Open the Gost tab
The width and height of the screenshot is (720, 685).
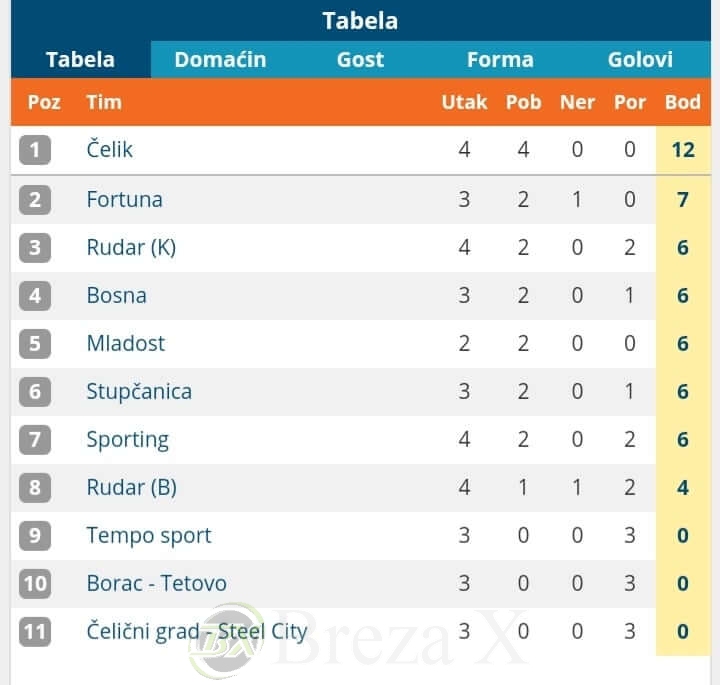[360, 59]
